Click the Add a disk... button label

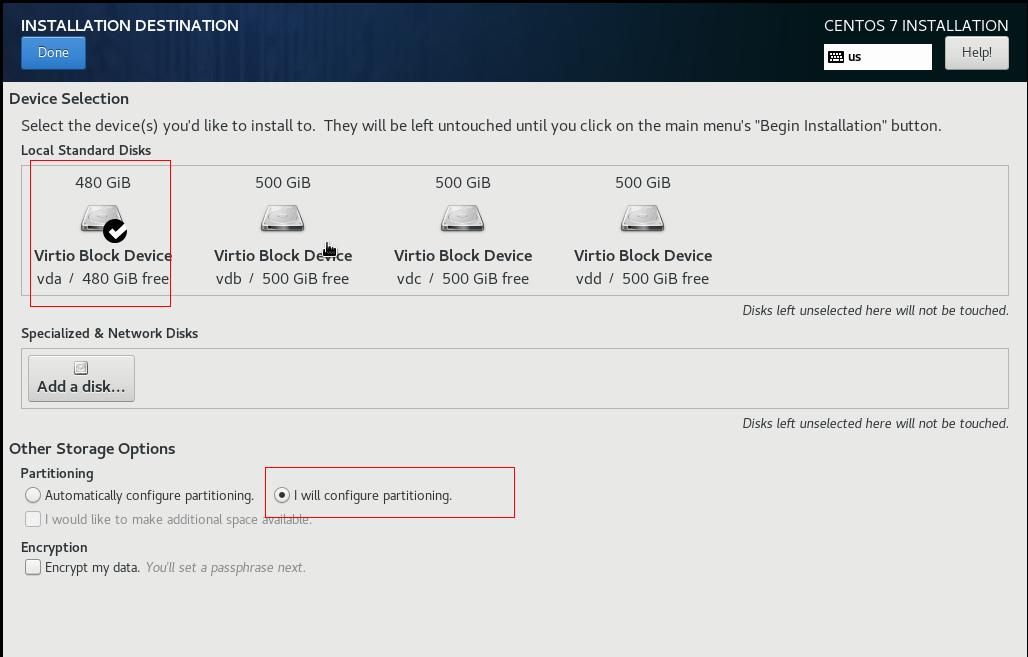[81, 386]
